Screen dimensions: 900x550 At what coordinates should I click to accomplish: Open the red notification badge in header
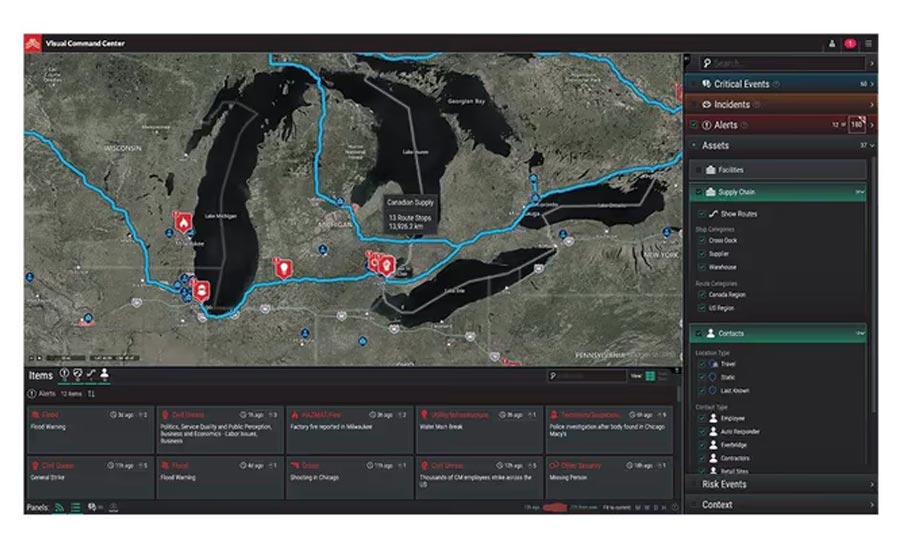tap(850, 44)
